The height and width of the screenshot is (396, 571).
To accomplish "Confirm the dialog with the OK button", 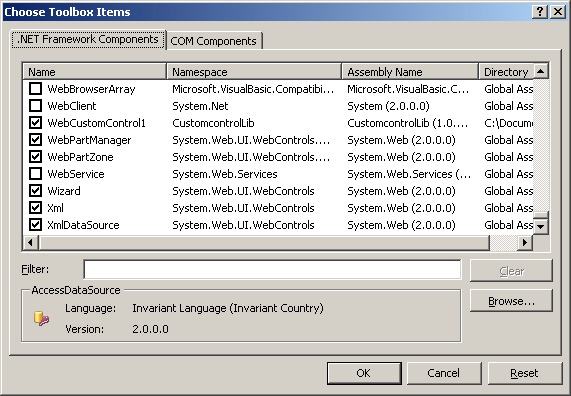I will [364, 373].
